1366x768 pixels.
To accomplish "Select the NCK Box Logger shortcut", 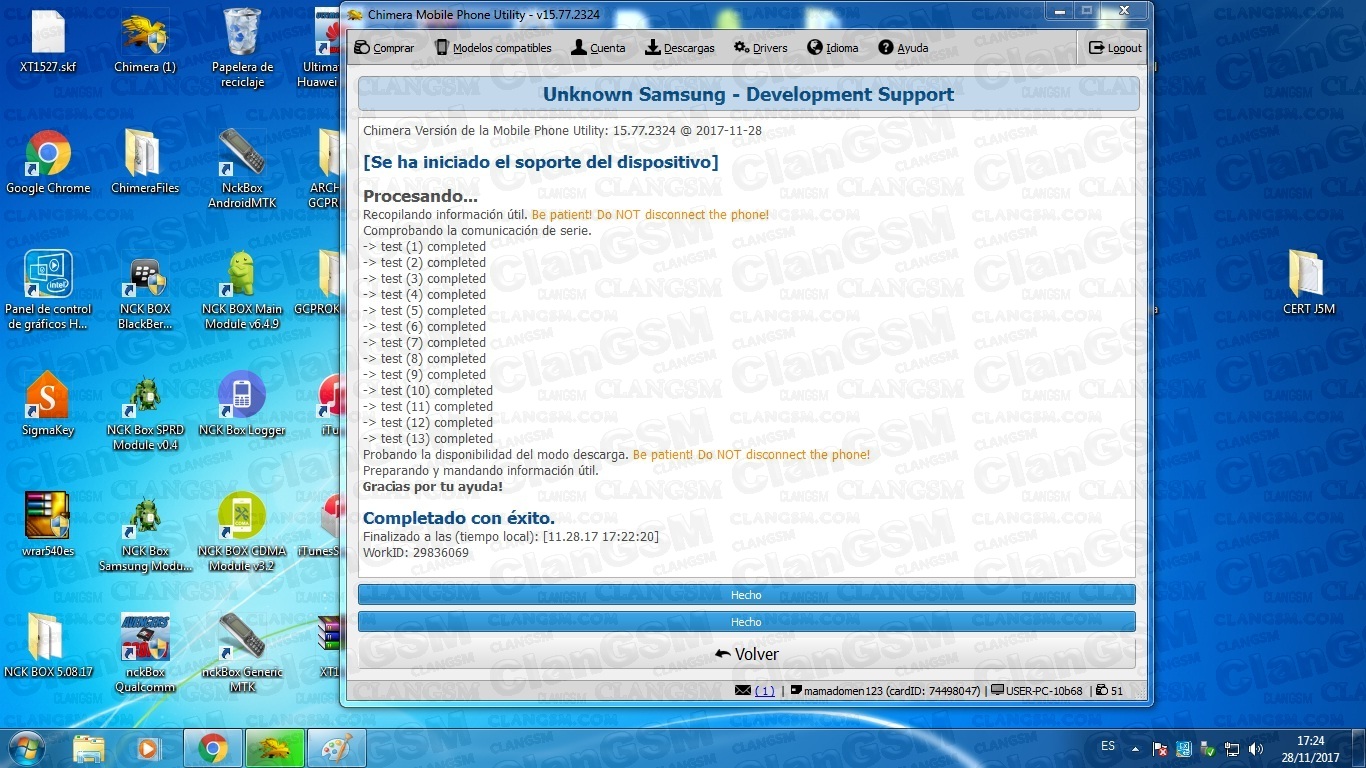I will click(x=242, y=405).
